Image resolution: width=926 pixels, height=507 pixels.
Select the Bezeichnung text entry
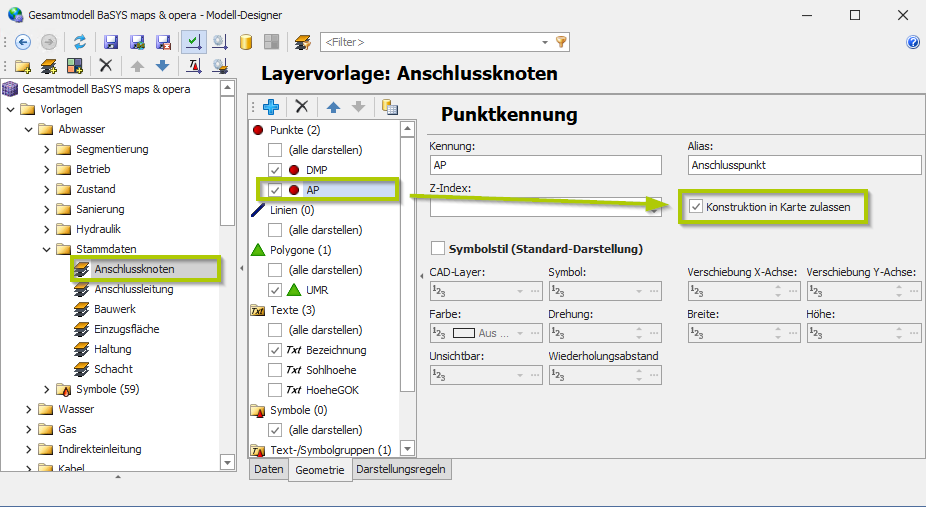pos(336,350)
